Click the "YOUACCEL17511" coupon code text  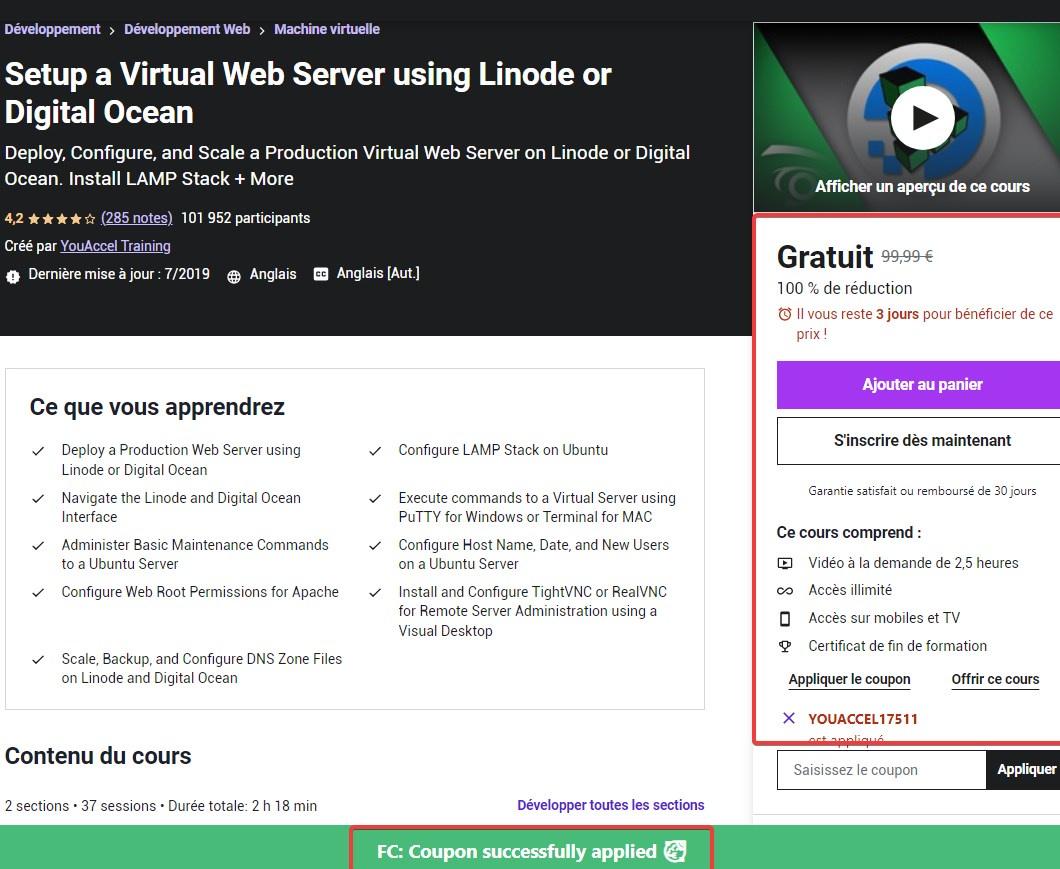863,719
